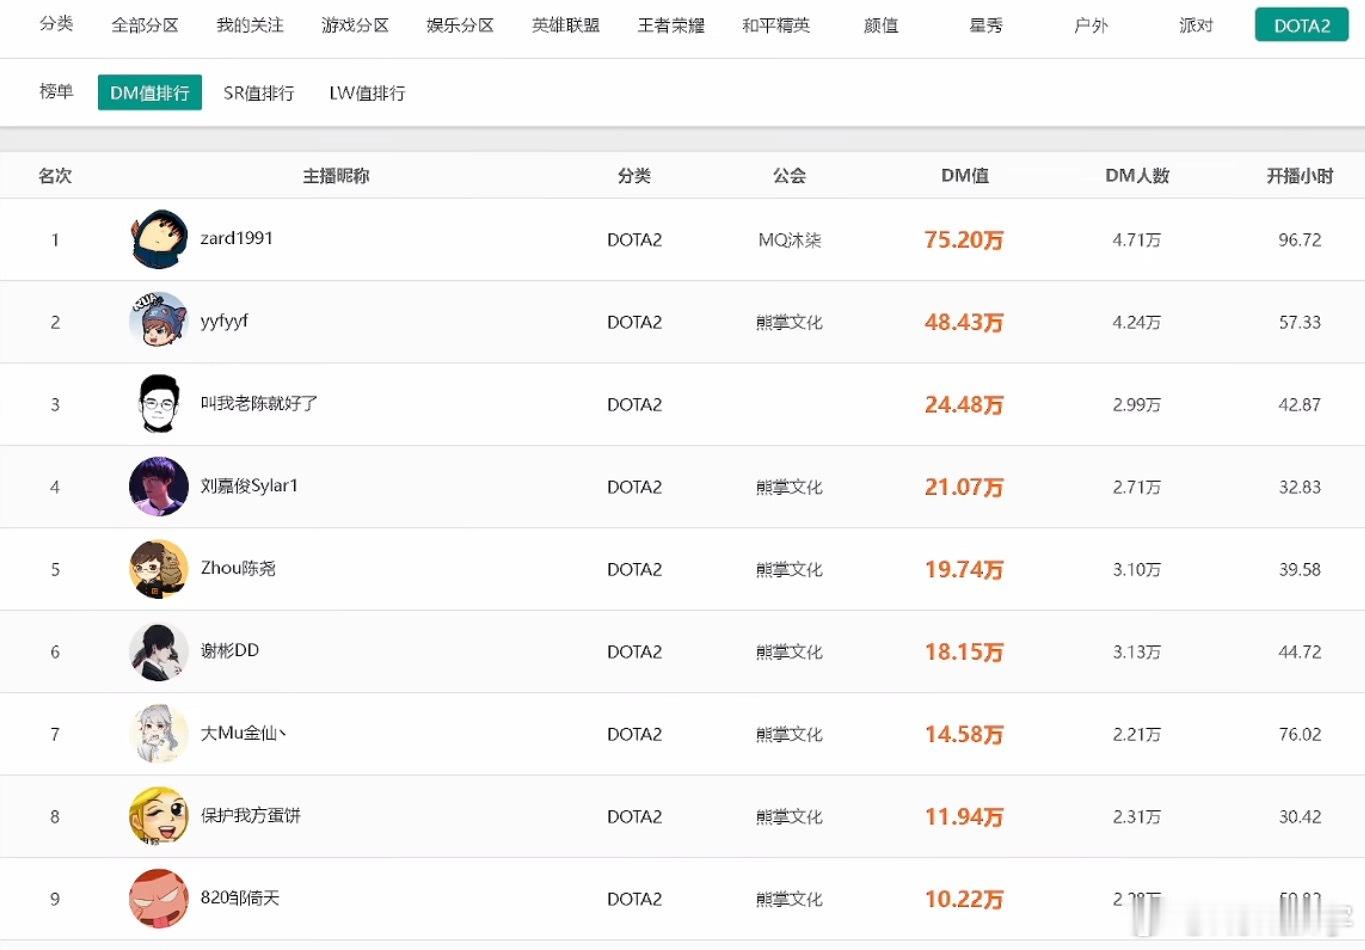Click DM value 14.58万
The height and width of the screenshot is (950, 1365).
pyautogui.click(x=964, y=734)
